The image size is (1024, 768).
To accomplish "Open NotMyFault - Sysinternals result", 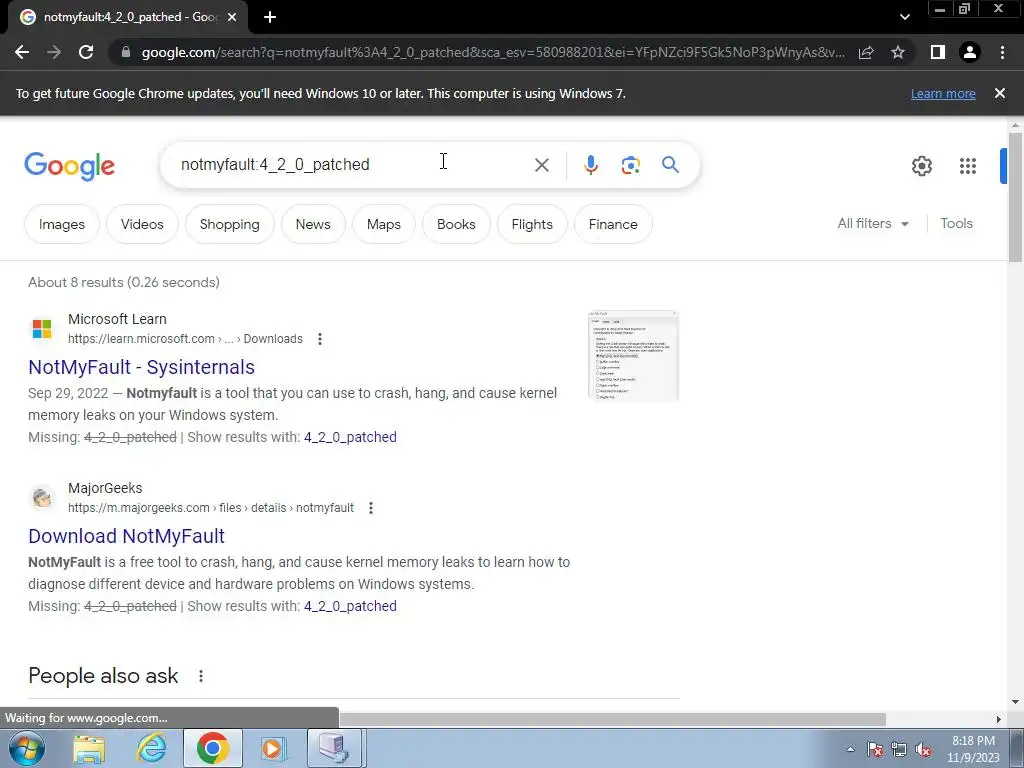I will 141,367.
